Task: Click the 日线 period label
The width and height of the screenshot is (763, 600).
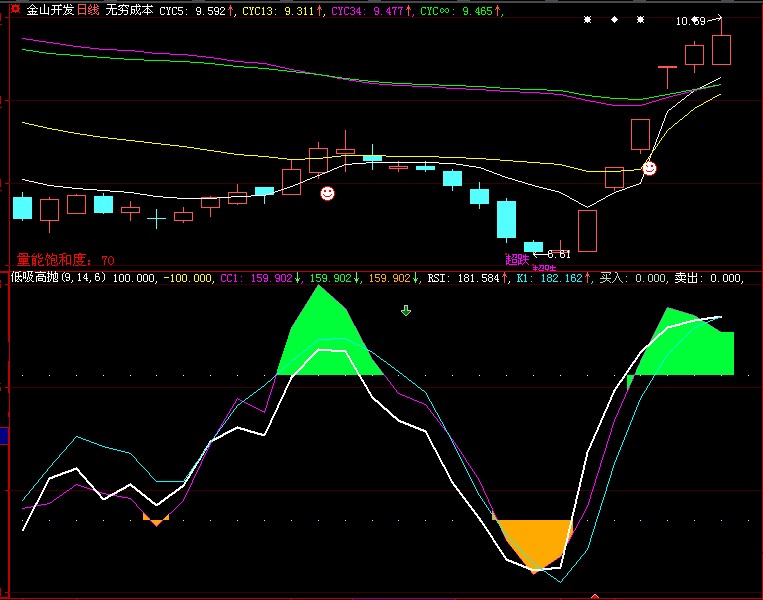Action: (x=88, y=10)
